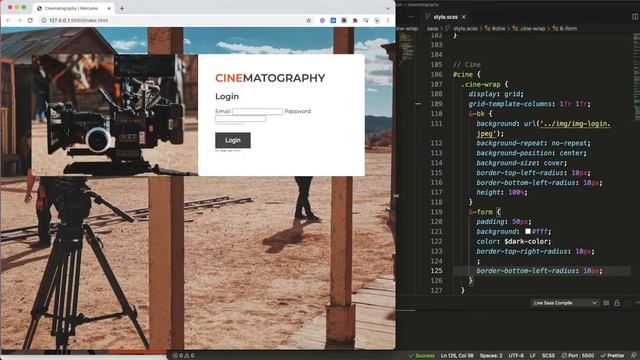Open the Chrome extensions puzzle icon
Viewport: 640px width, 360px height.
355,20
